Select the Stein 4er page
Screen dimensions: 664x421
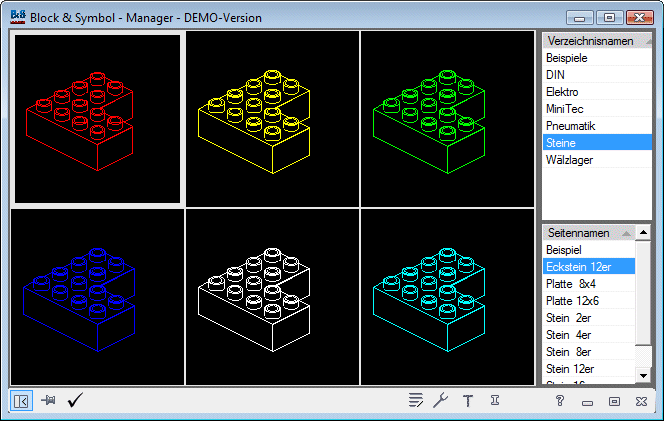click(x=589, y=335)
